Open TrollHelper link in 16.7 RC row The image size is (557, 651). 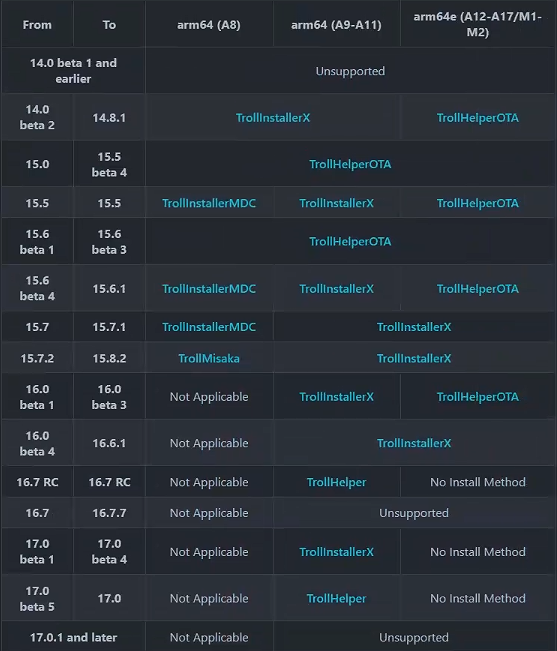tap(336, 482)
